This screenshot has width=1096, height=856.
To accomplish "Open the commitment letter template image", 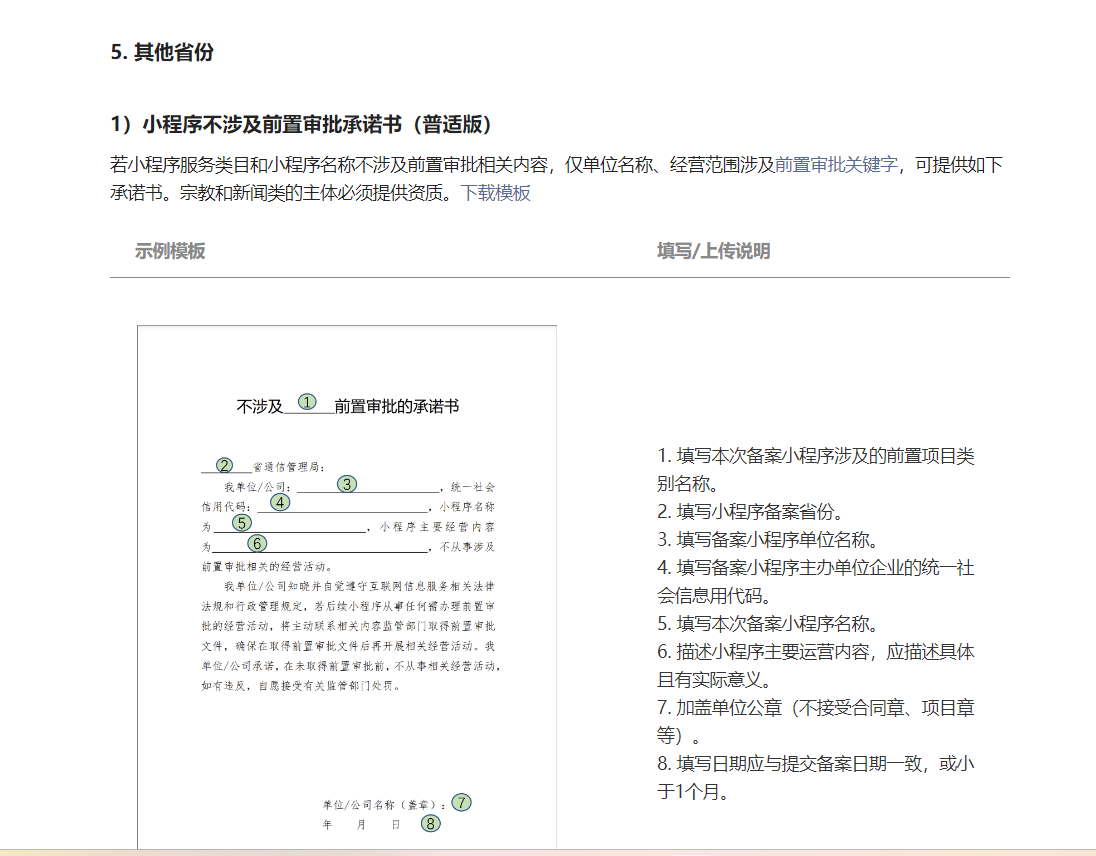I will 347,587.
